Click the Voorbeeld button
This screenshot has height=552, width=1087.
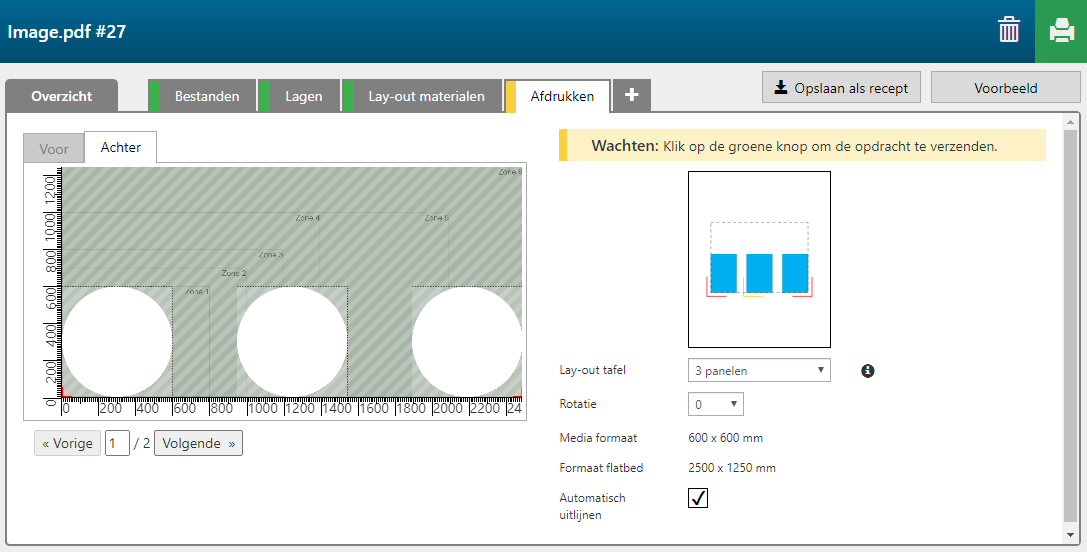pos(1005,88)
